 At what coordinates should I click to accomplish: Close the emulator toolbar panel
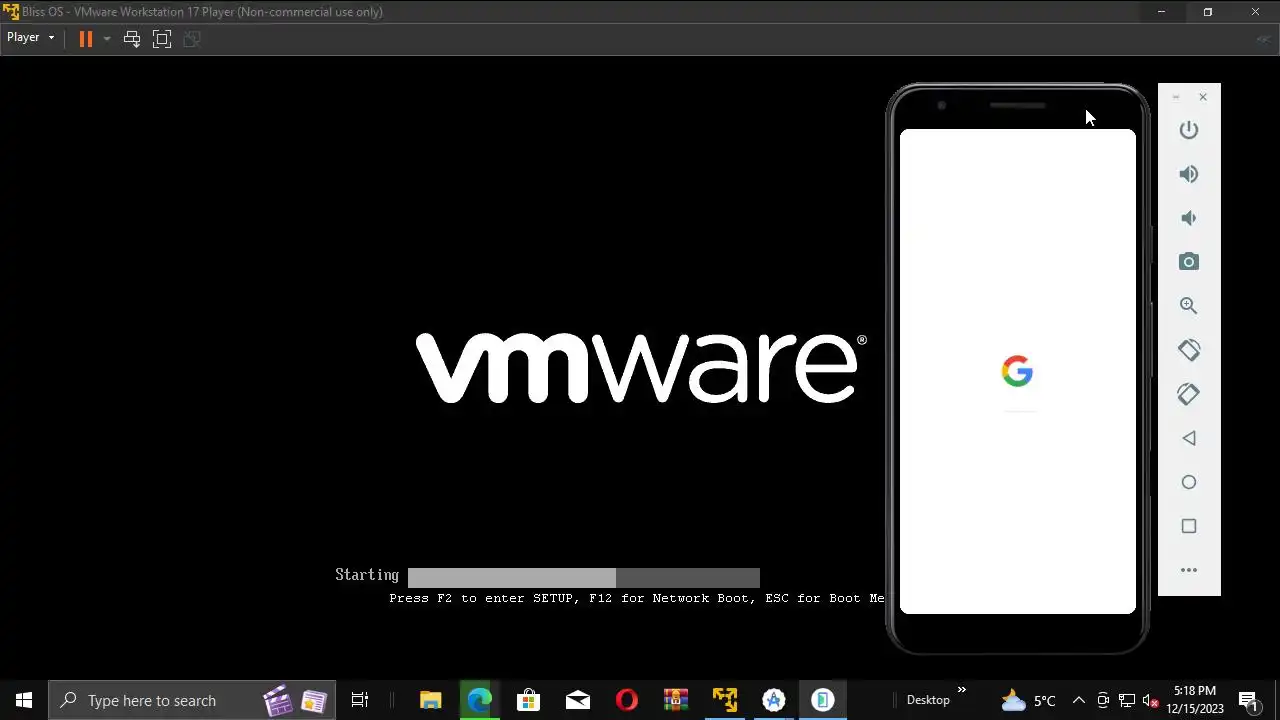(x=1203, y=97)
